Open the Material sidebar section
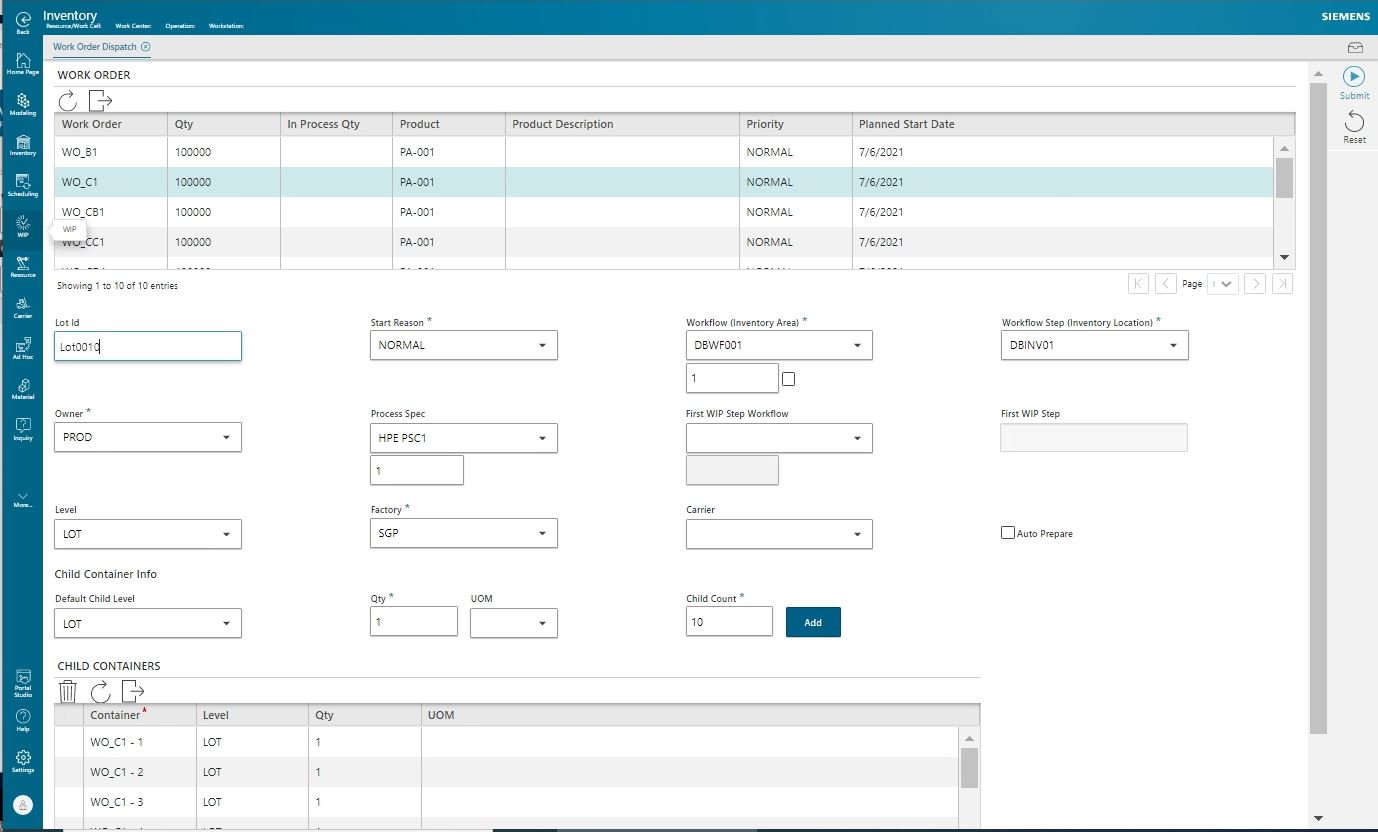The width and height of the screenshot is (1378, 832). [22, 388]
